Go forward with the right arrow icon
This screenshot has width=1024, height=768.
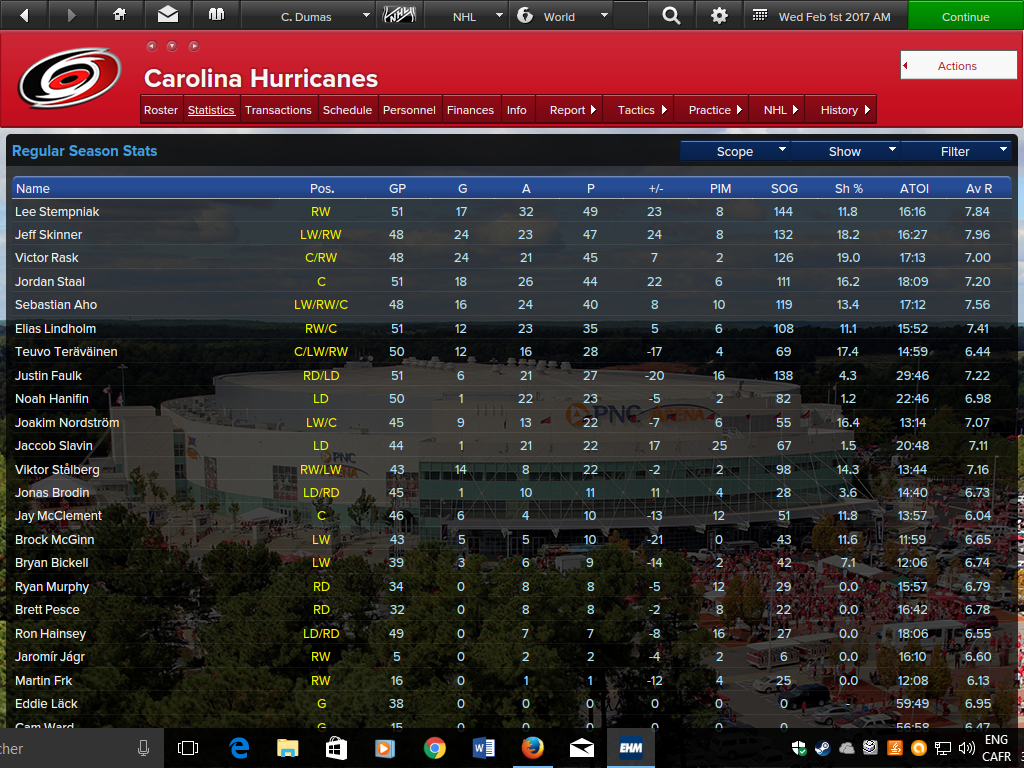click(x=72, y=15)
